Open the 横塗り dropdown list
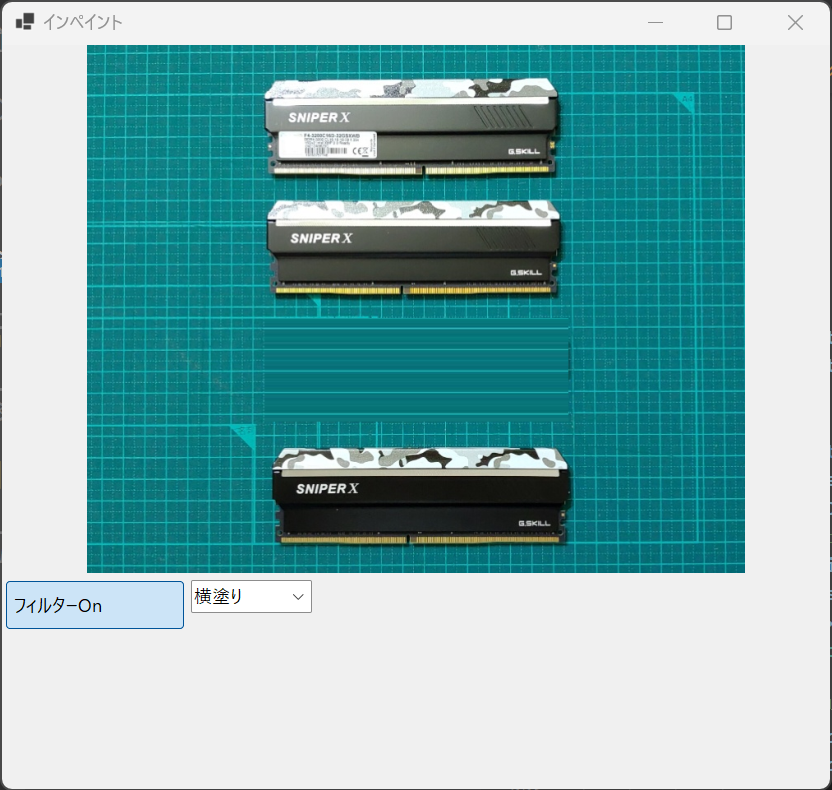This screenshot has width=832, height=790. pyautogui.click(x=251, y=596)
